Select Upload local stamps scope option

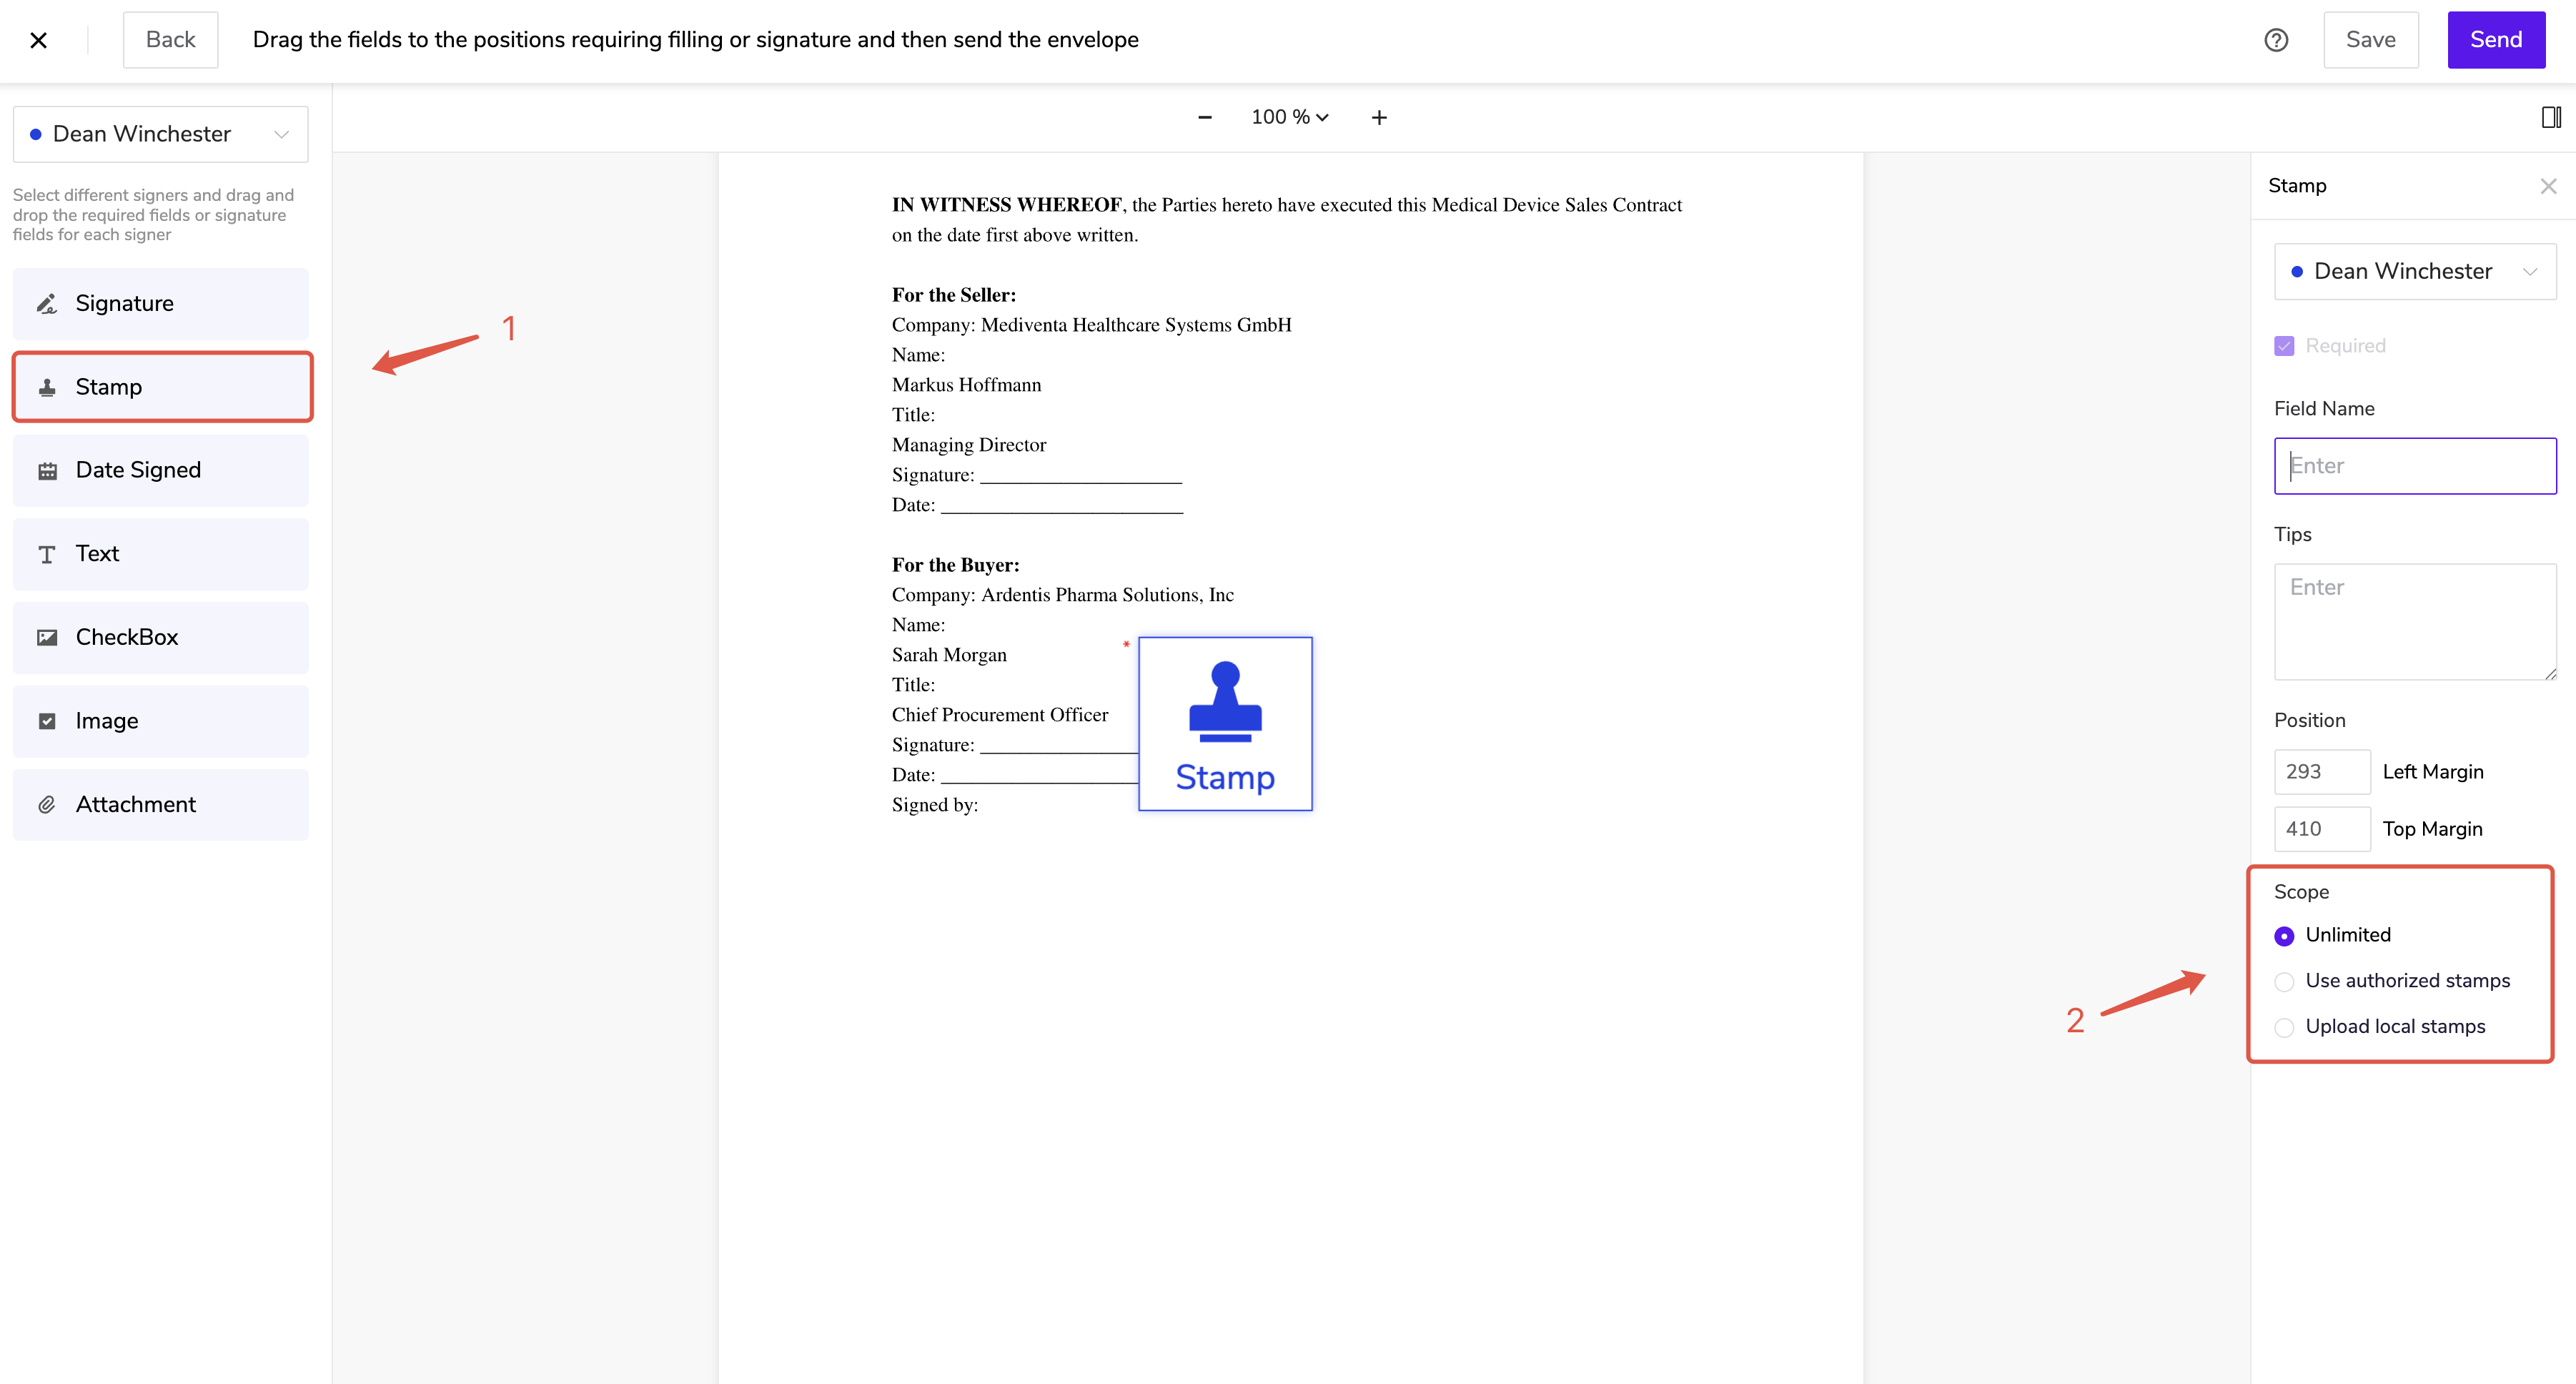click(x=2284, y=1027)
